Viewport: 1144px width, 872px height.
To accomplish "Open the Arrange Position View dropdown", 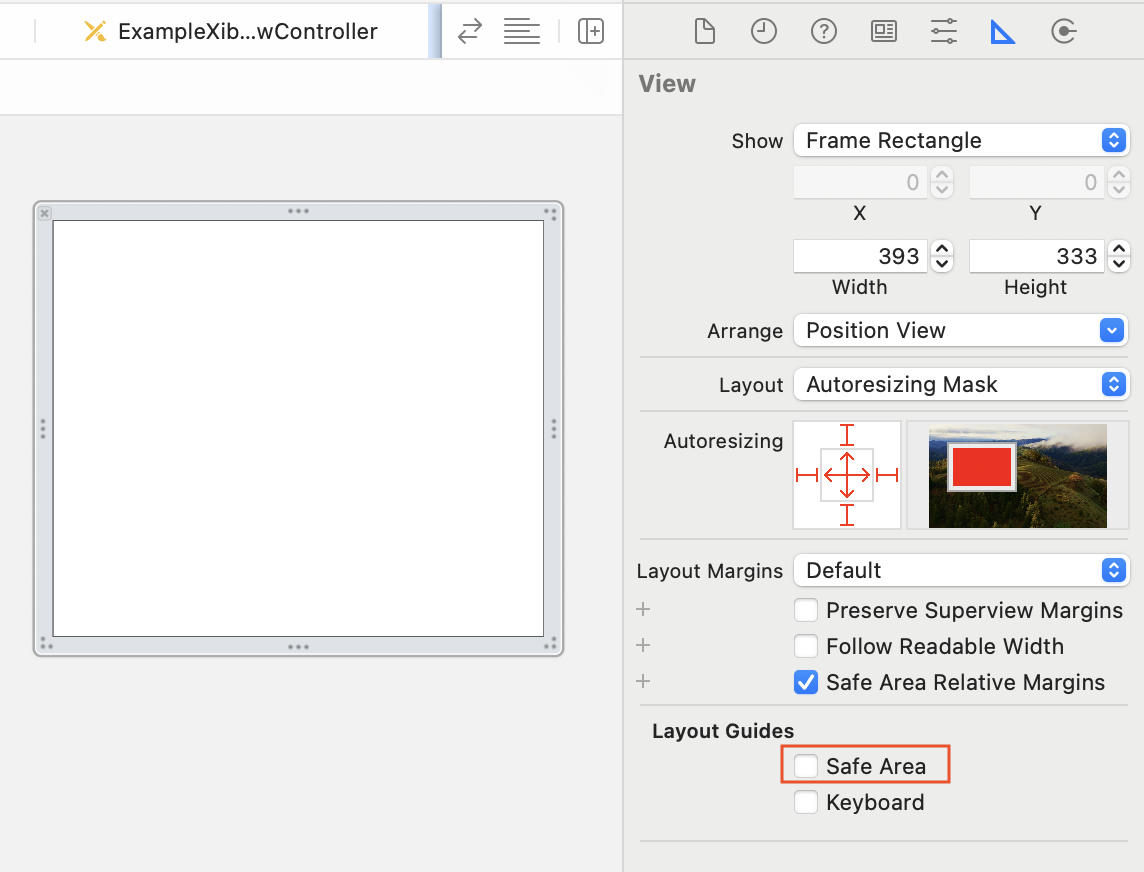I will [960, 330].
